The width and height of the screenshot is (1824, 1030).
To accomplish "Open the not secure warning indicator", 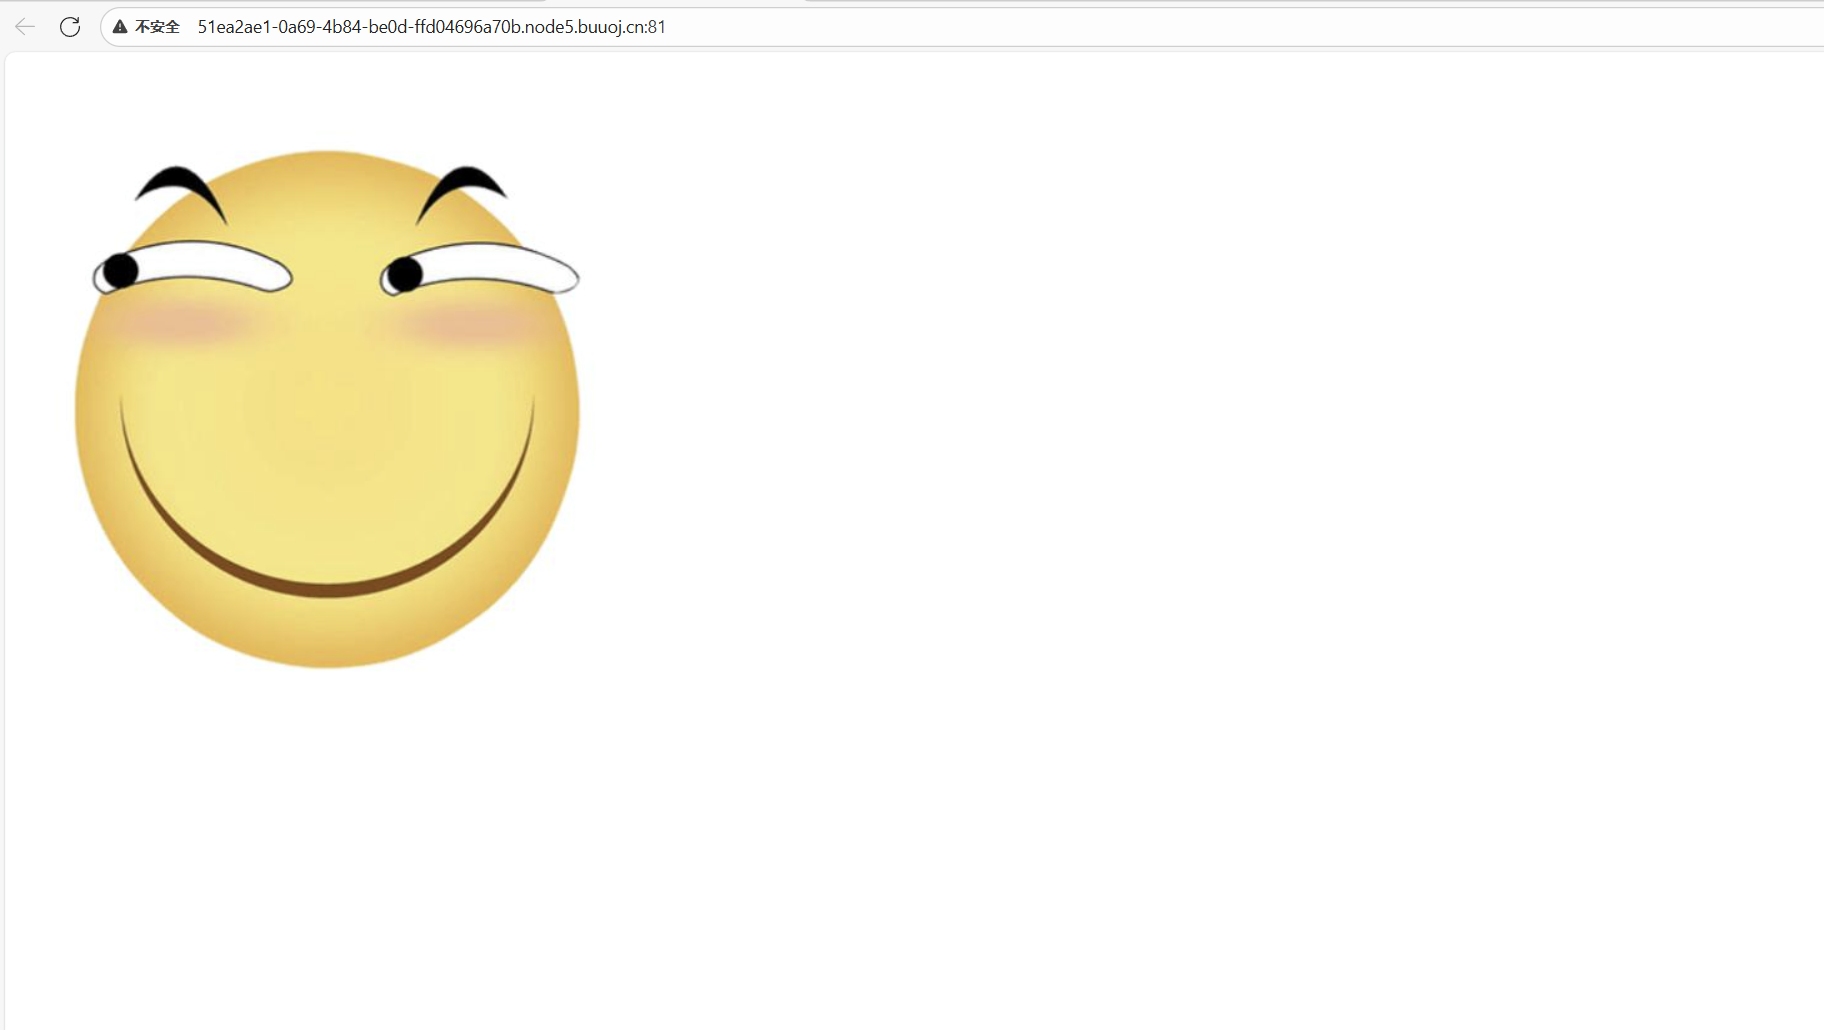I will [x=146, y=27].
